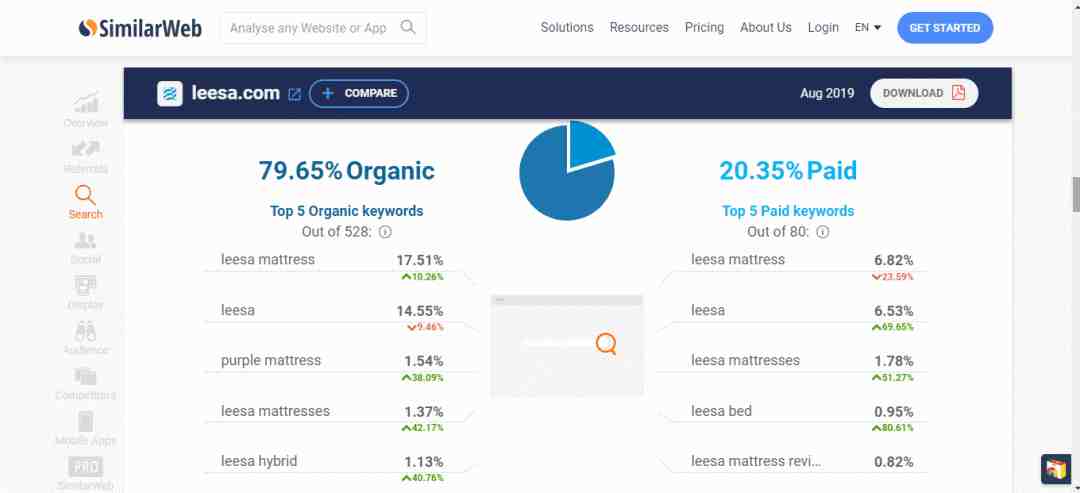Open the Overview sidebar icon

(x=85, y=103)
